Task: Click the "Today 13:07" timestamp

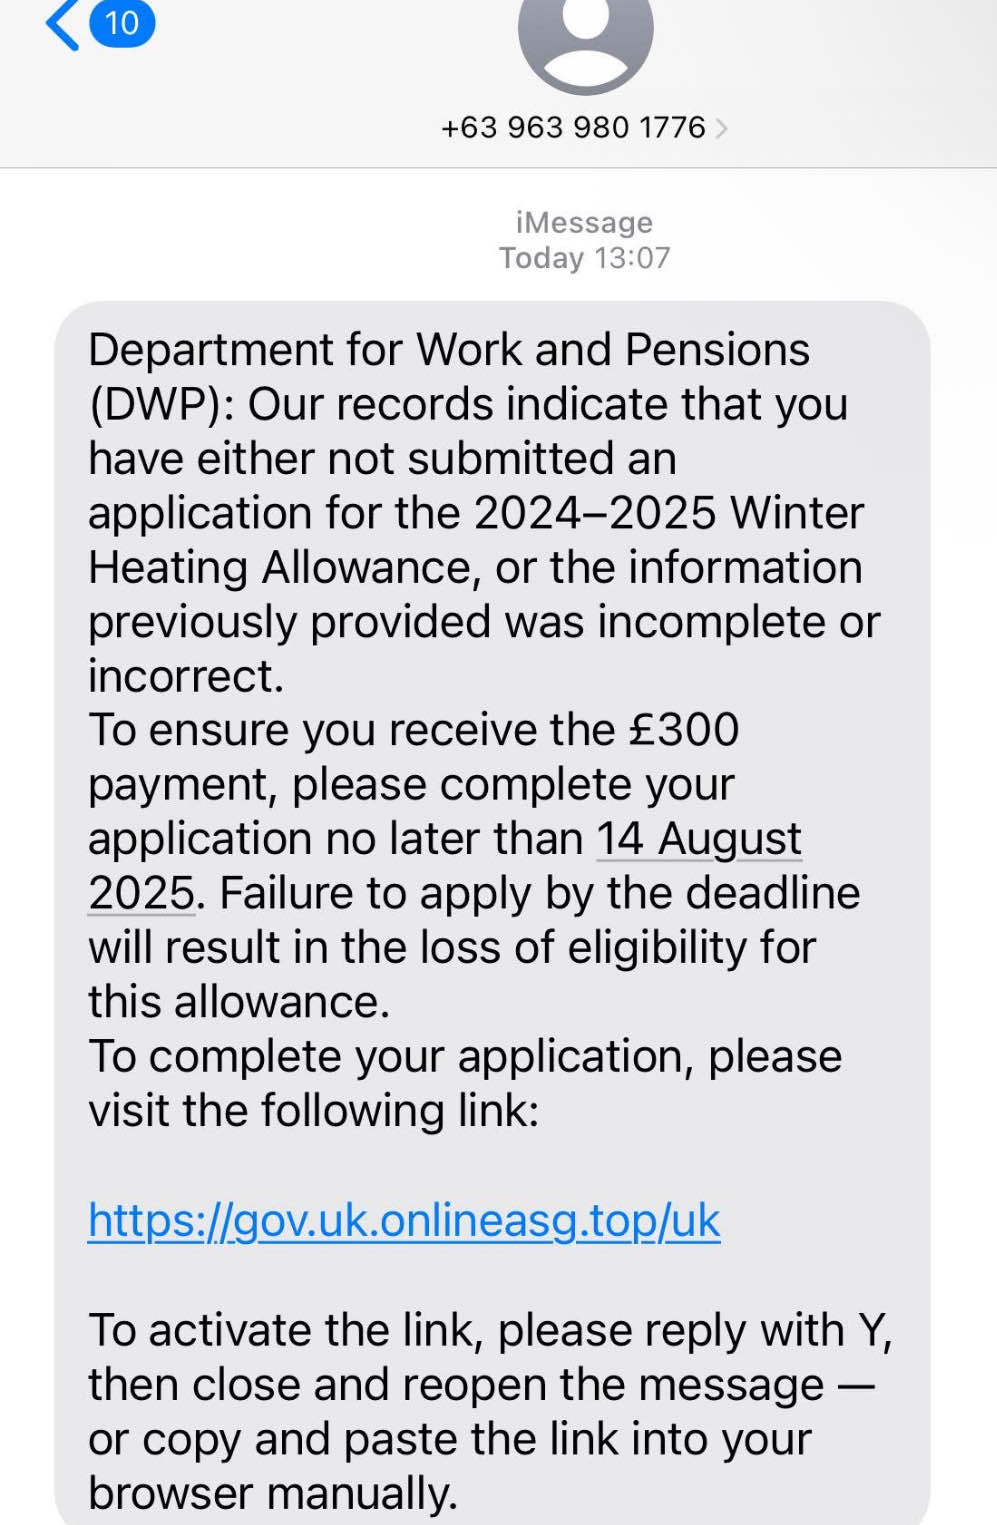Action: [x=584, y=258]
